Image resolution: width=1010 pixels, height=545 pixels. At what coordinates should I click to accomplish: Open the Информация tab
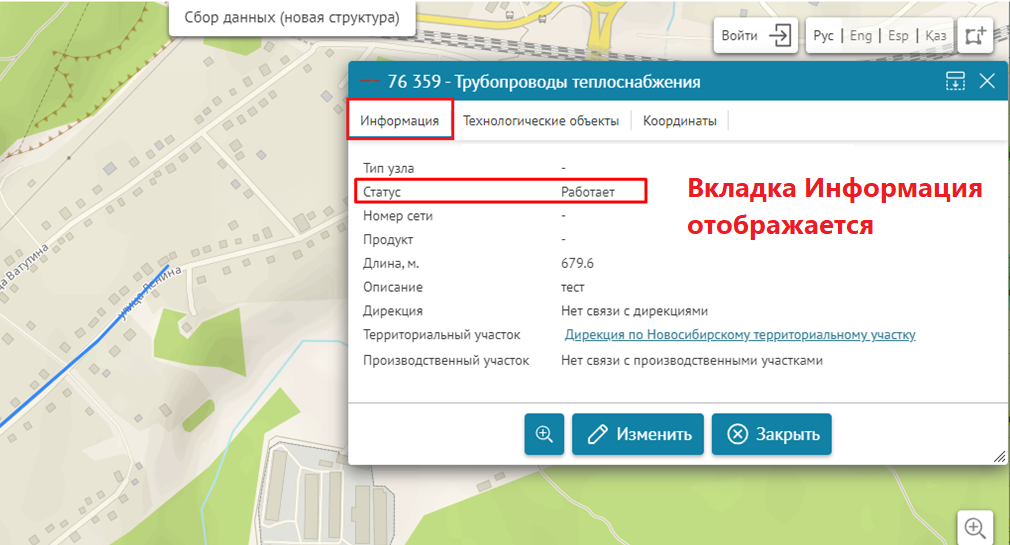pyautogui.click(x=400, y=121)
